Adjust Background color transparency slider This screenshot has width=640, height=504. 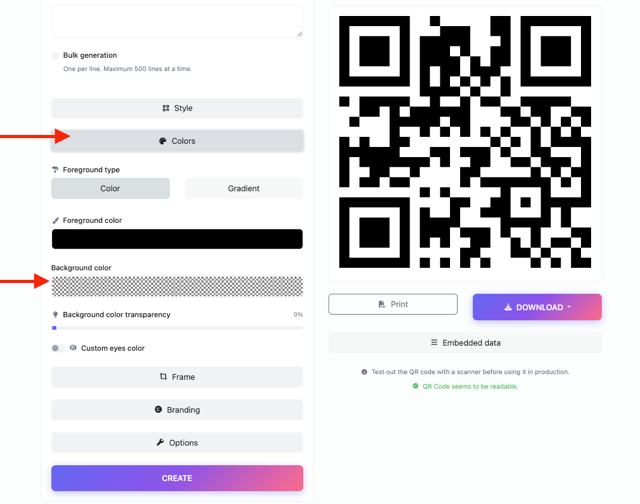pyautogui.click(x=55, y=327)
